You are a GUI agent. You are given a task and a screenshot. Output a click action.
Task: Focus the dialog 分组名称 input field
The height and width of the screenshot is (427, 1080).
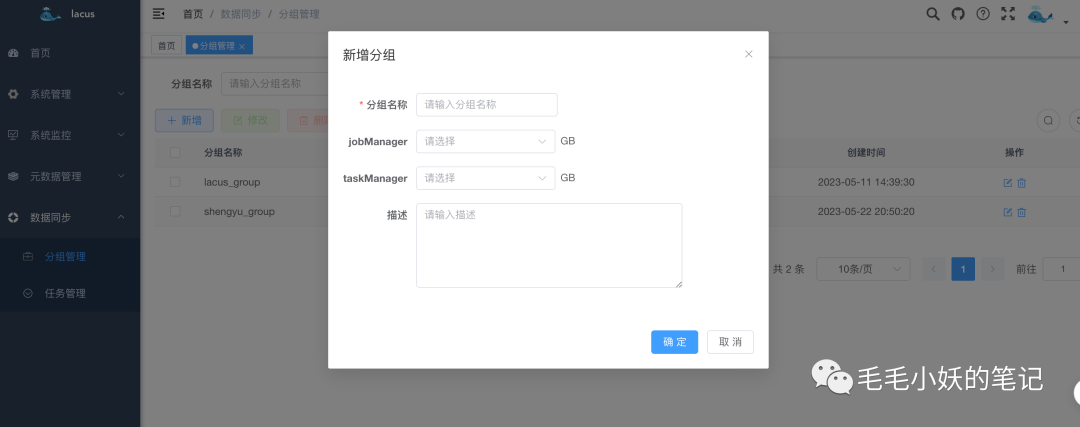(x=486, y=105)
